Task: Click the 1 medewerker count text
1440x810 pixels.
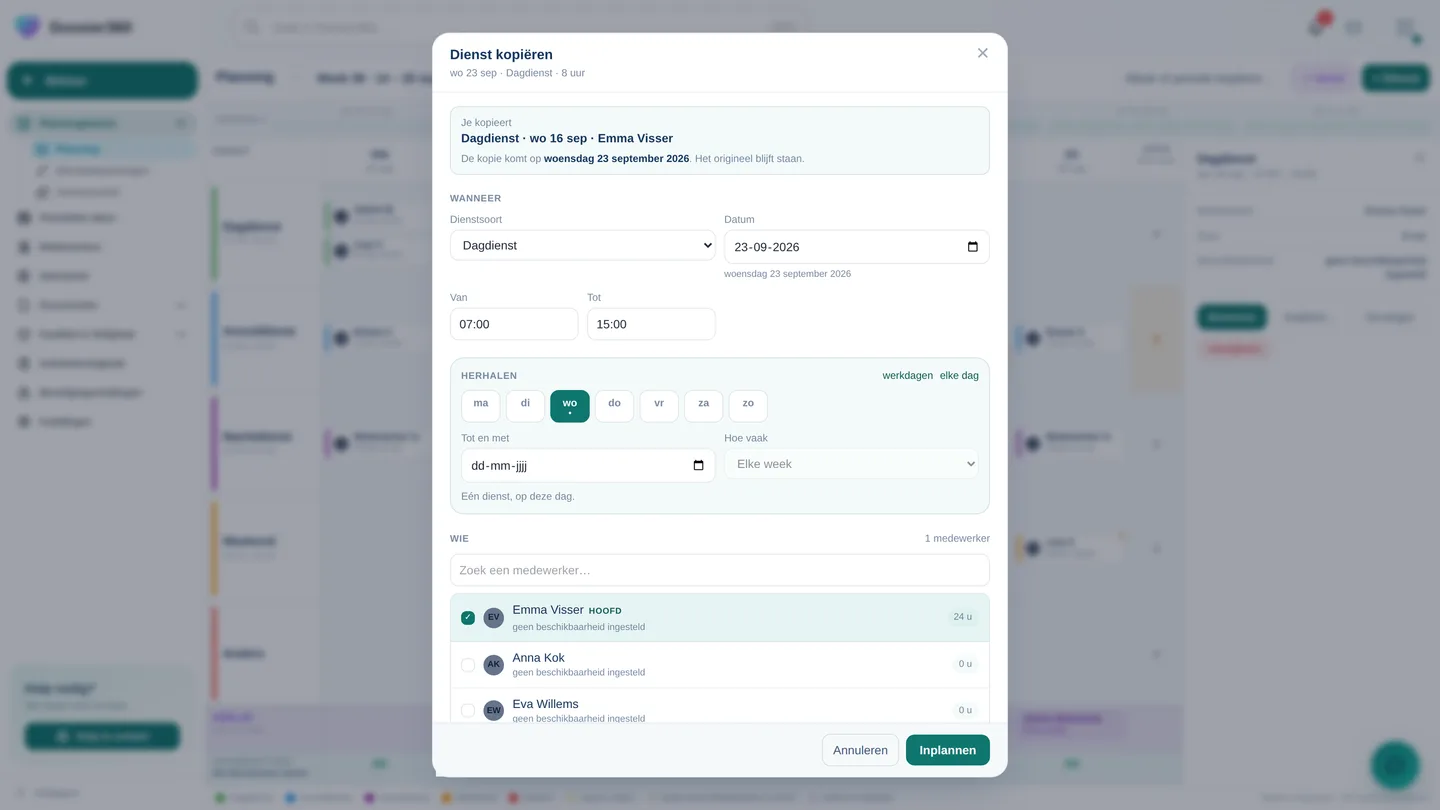Action: [957, 538]
